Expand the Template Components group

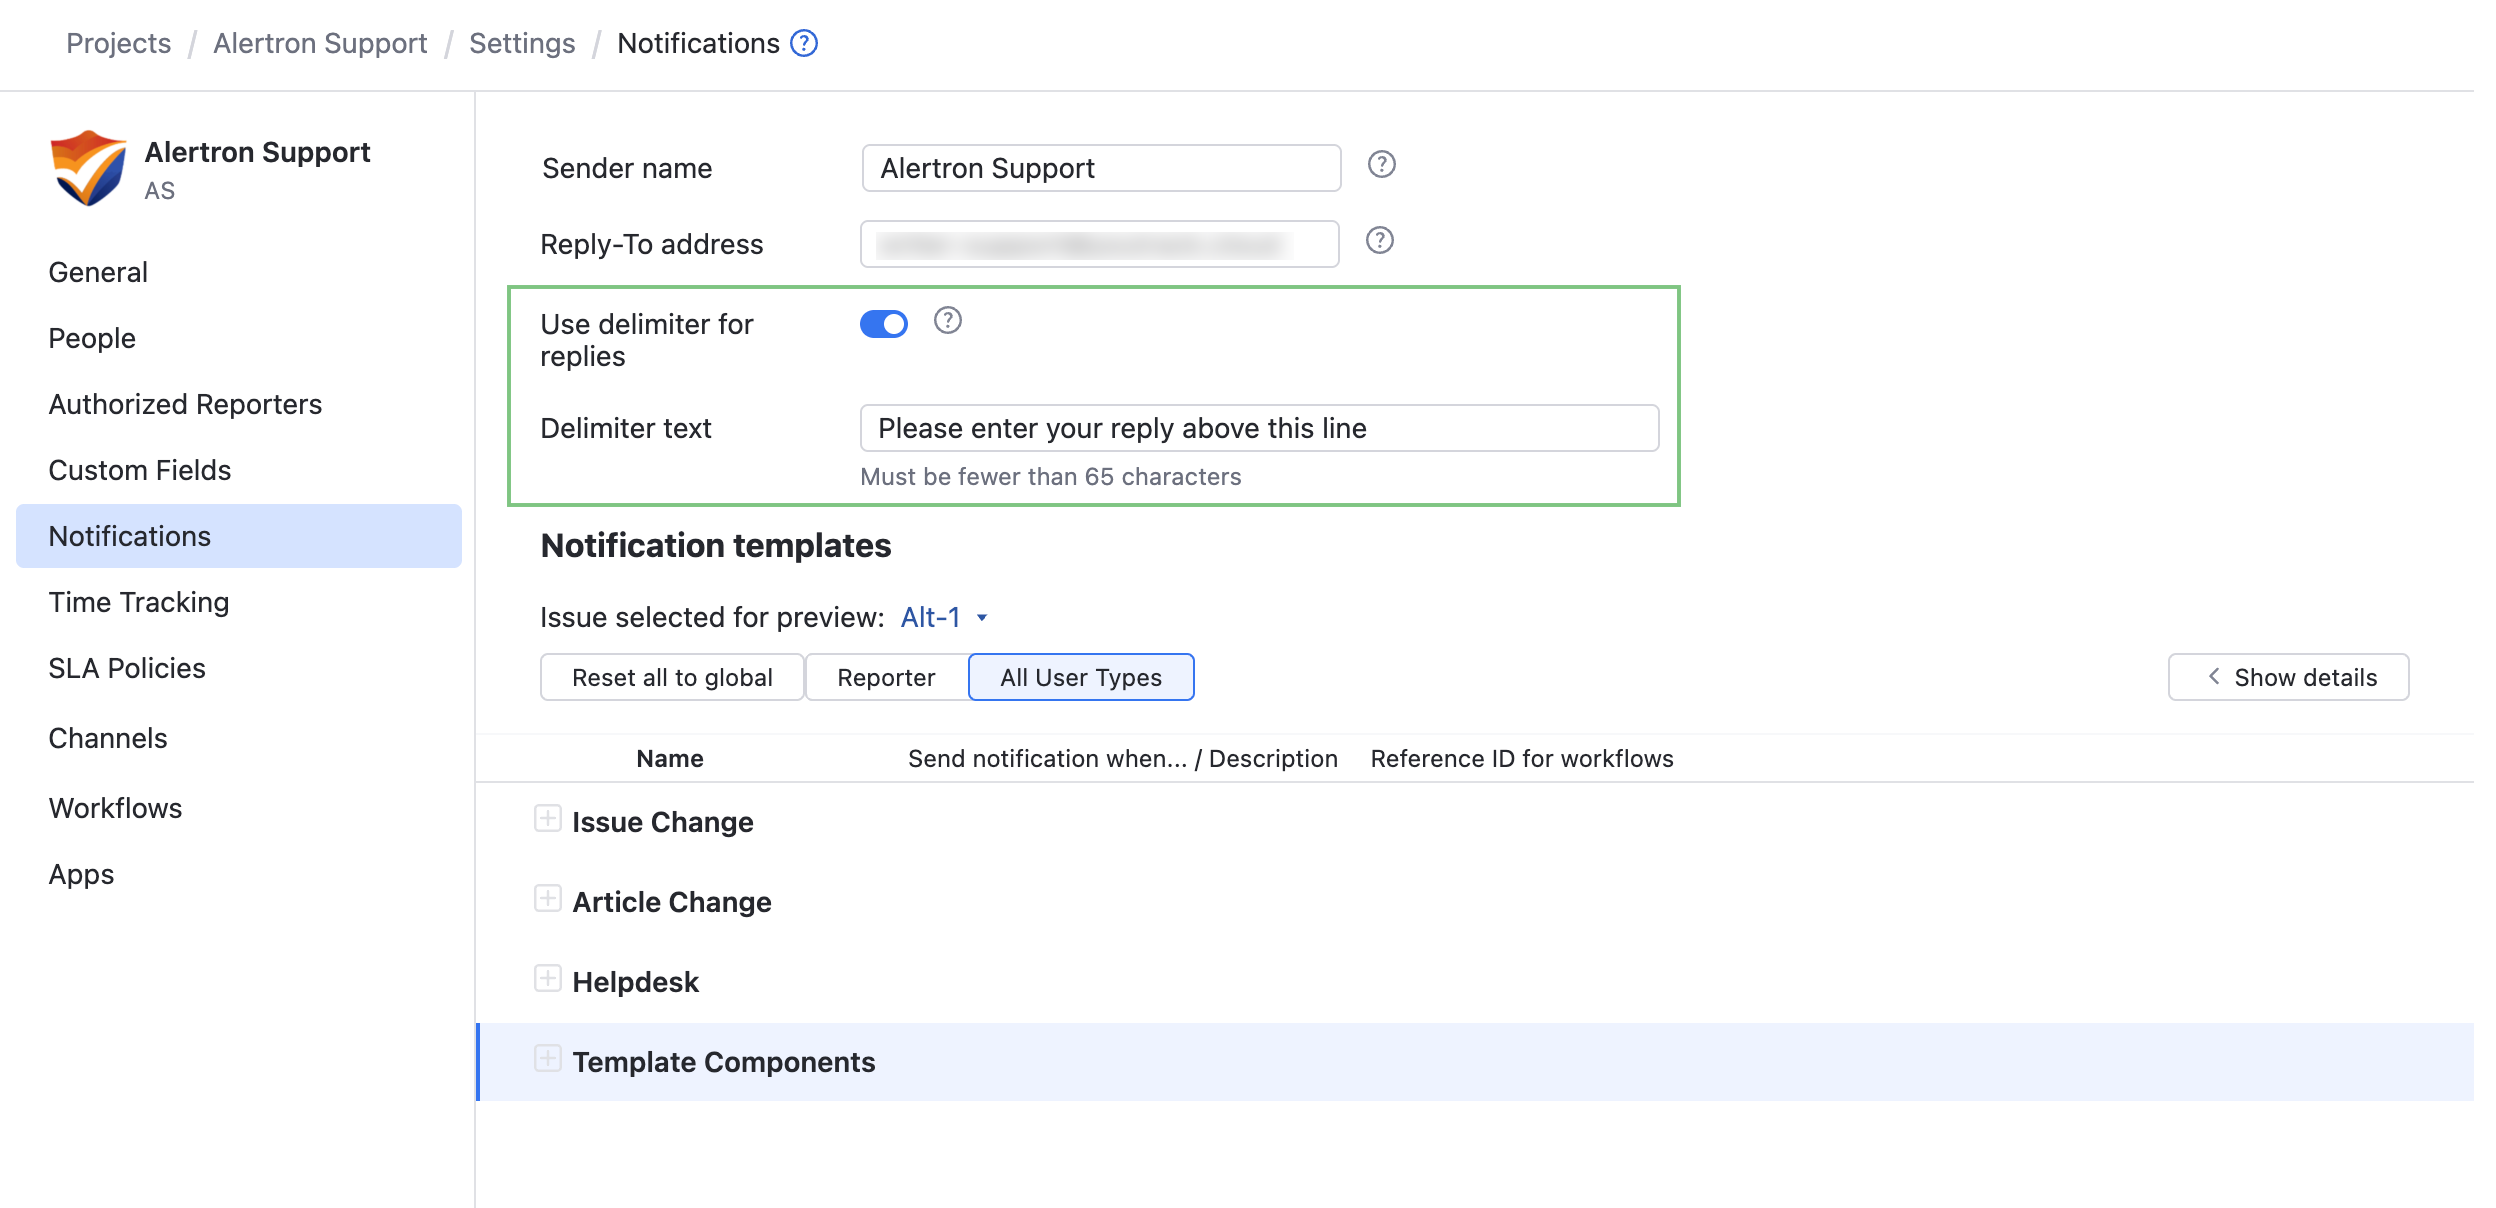[547, 1059]
